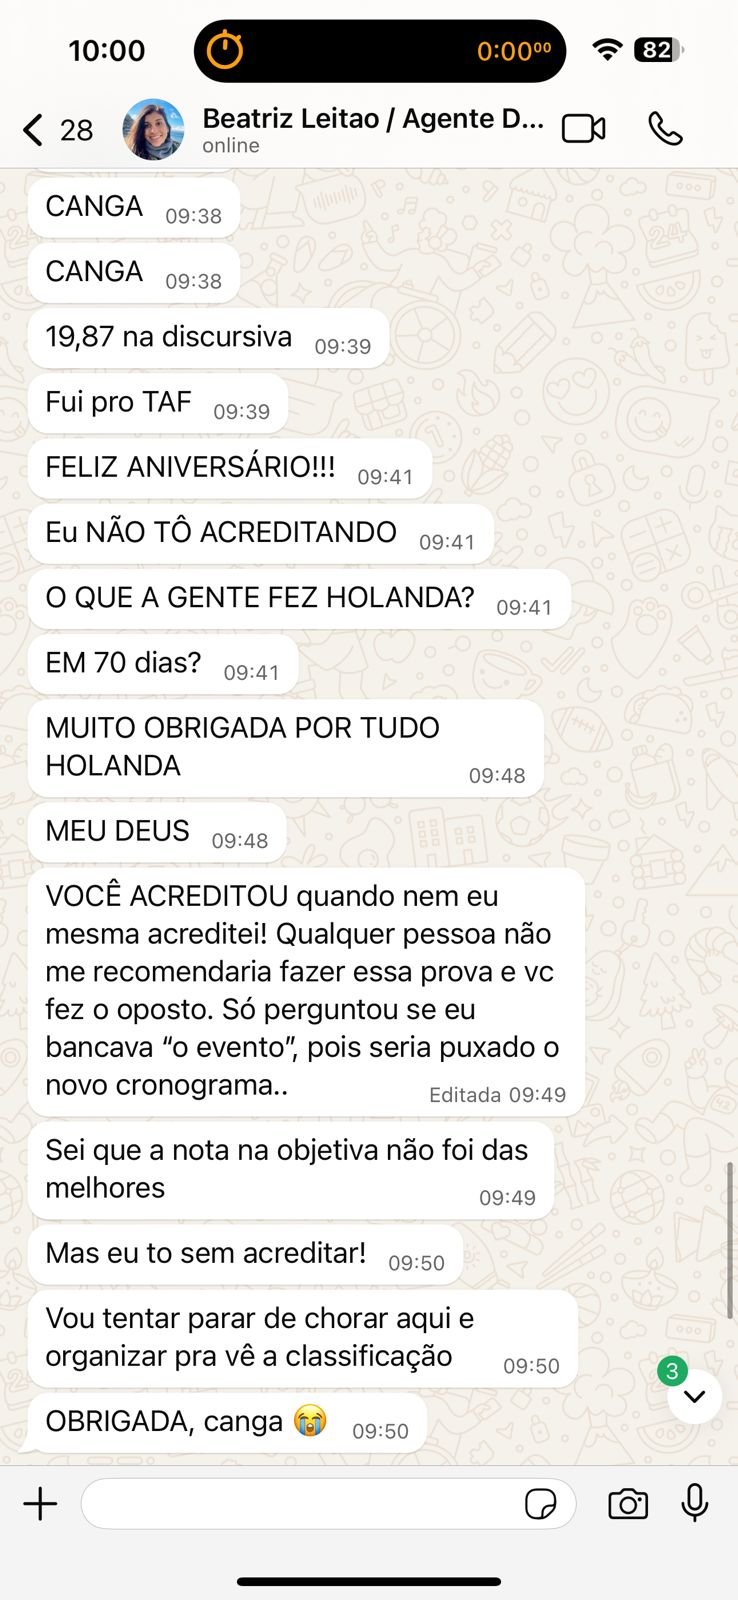Tap the 28 unread chats counter

coord(76,130)
